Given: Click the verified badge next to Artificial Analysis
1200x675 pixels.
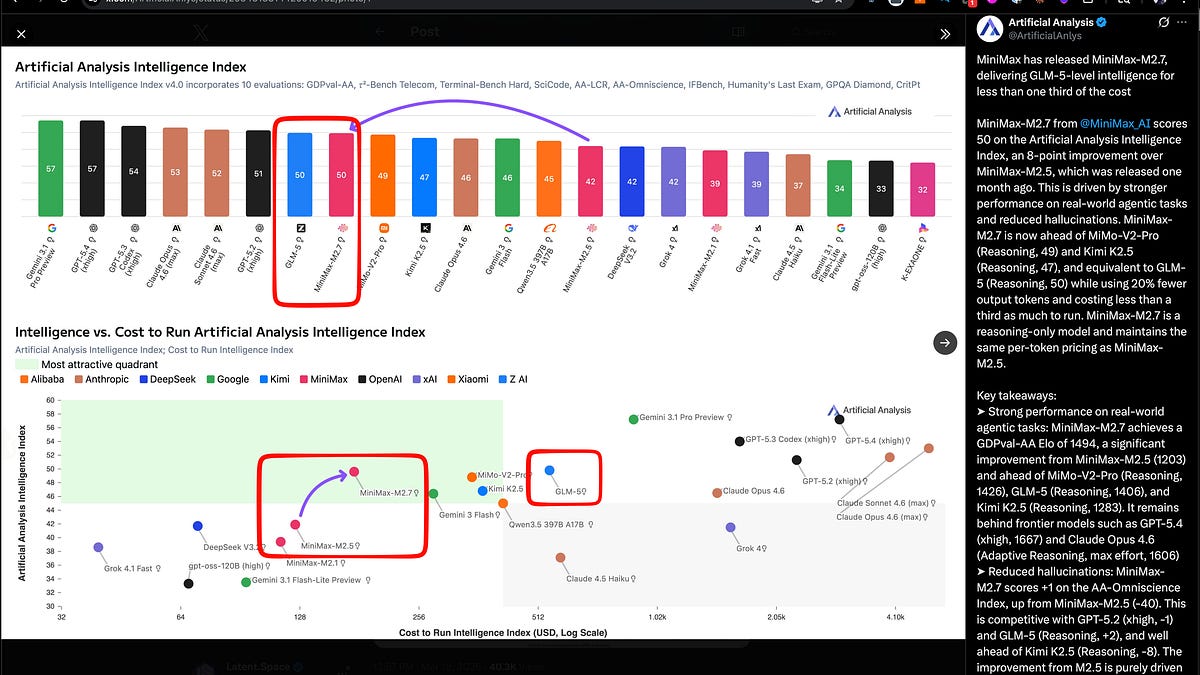Looking at the screenshot, I should coord(1101,22).
